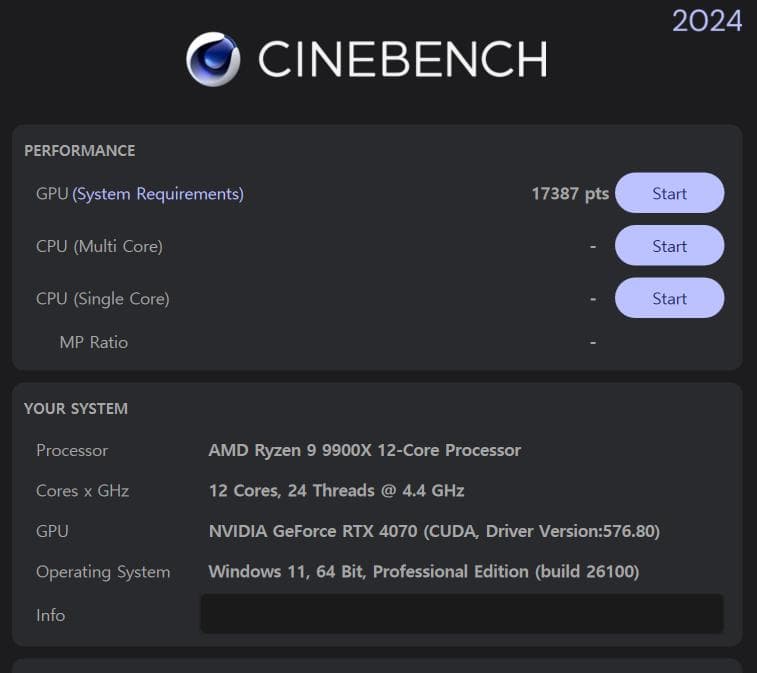This screenshot has width=757, height=673.
Task: Click into the Info text field
Action: click(x=461, y=614)
